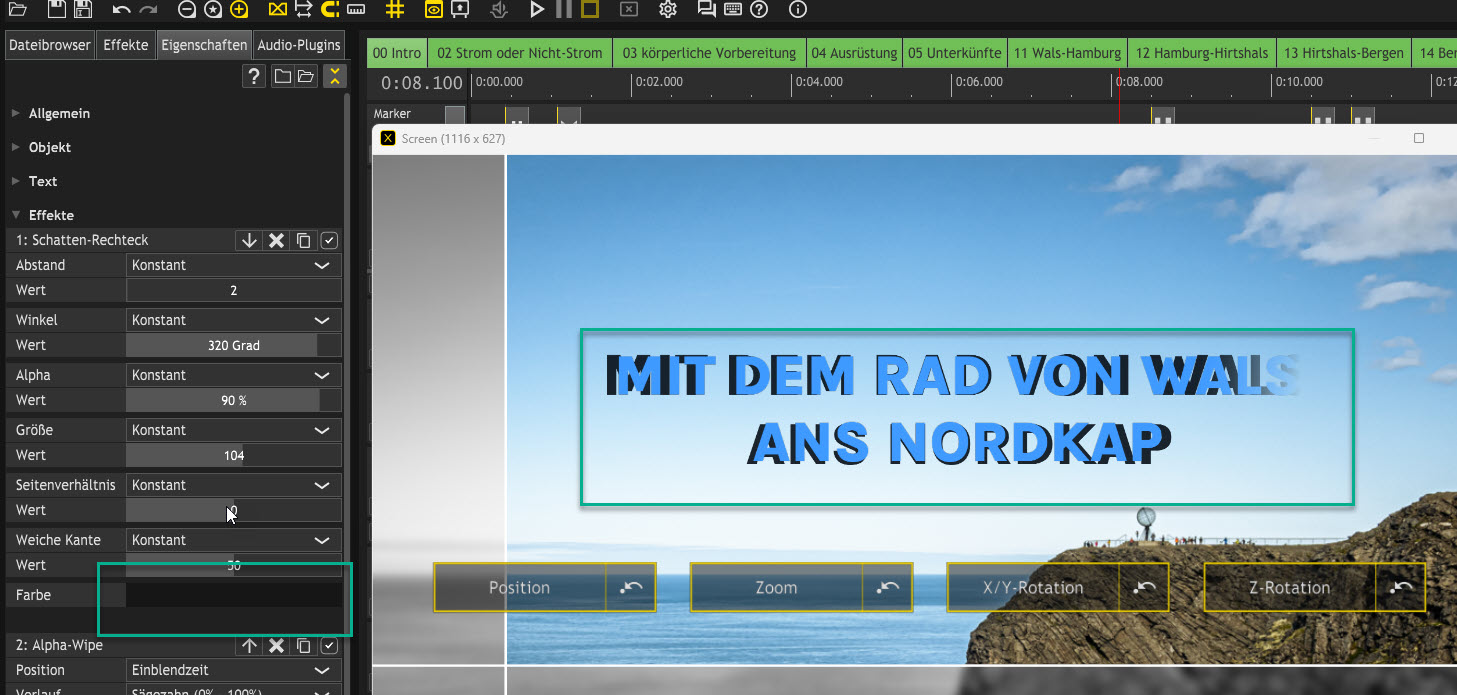The height and width of the screenshot is (695, 1457).
Task: Toggle the yellow grid icon
Action: pyautogui.click(x=395, y=10)
